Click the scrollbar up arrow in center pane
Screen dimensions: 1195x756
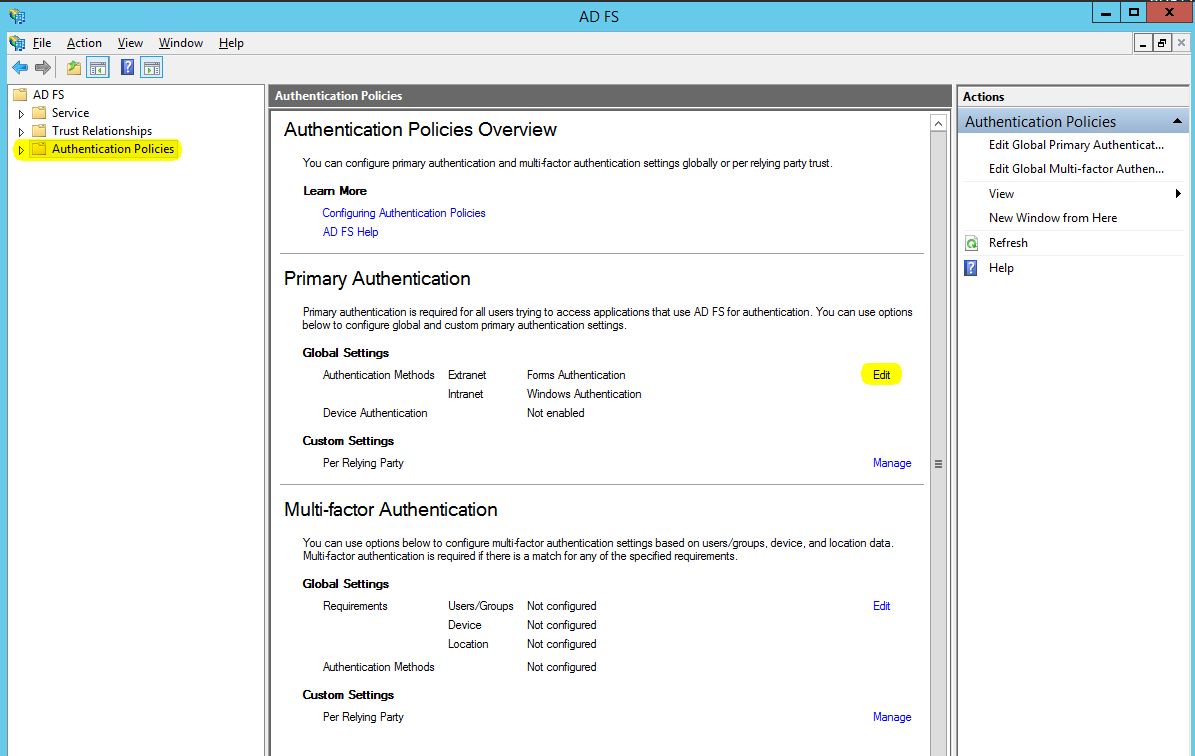938,123
